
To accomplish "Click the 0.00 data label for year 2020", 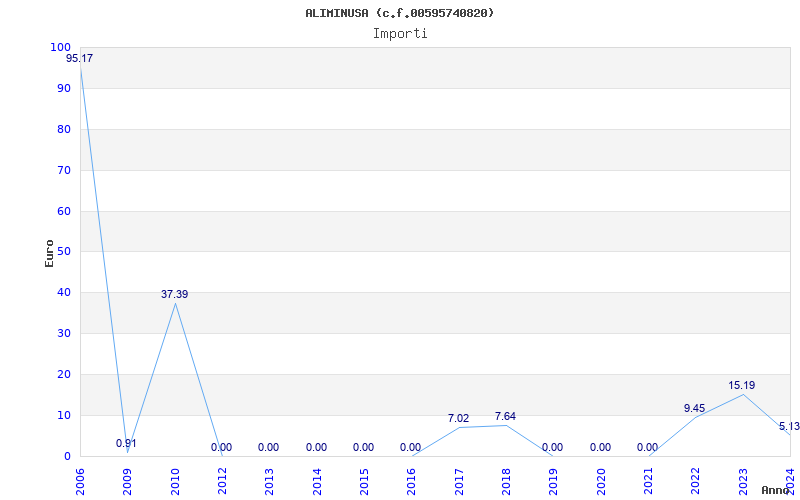I will [x=601, y=447].
